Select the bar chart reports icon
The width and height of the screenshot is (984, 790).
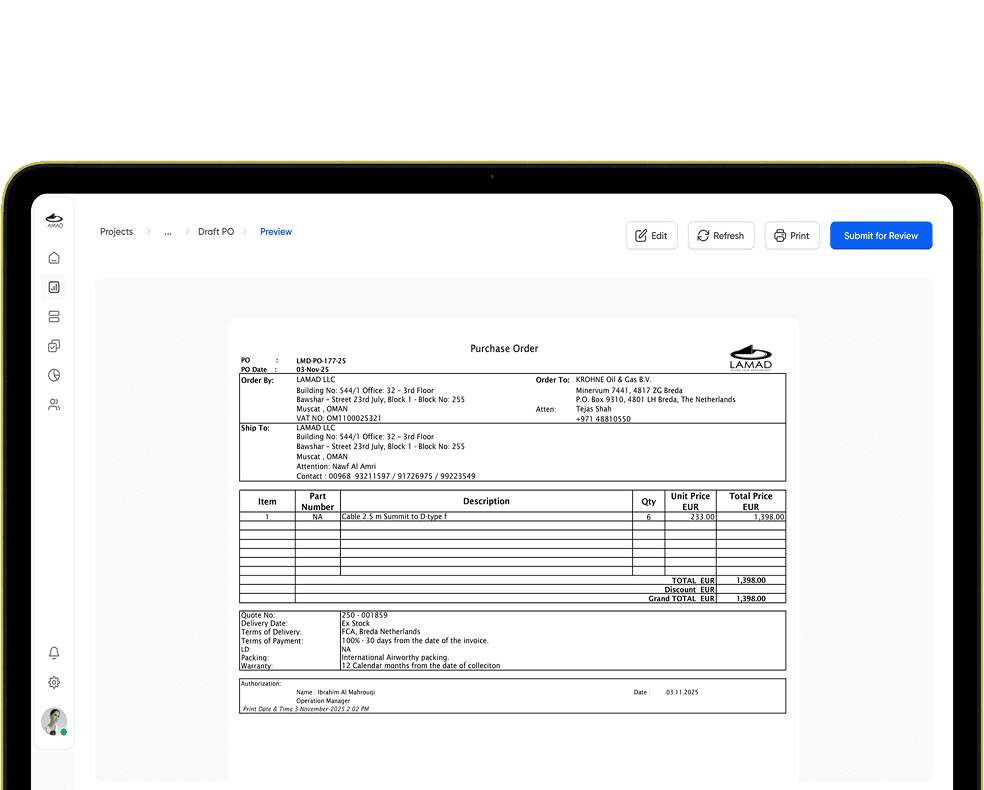pyautogui.click(x=54, y=287)
